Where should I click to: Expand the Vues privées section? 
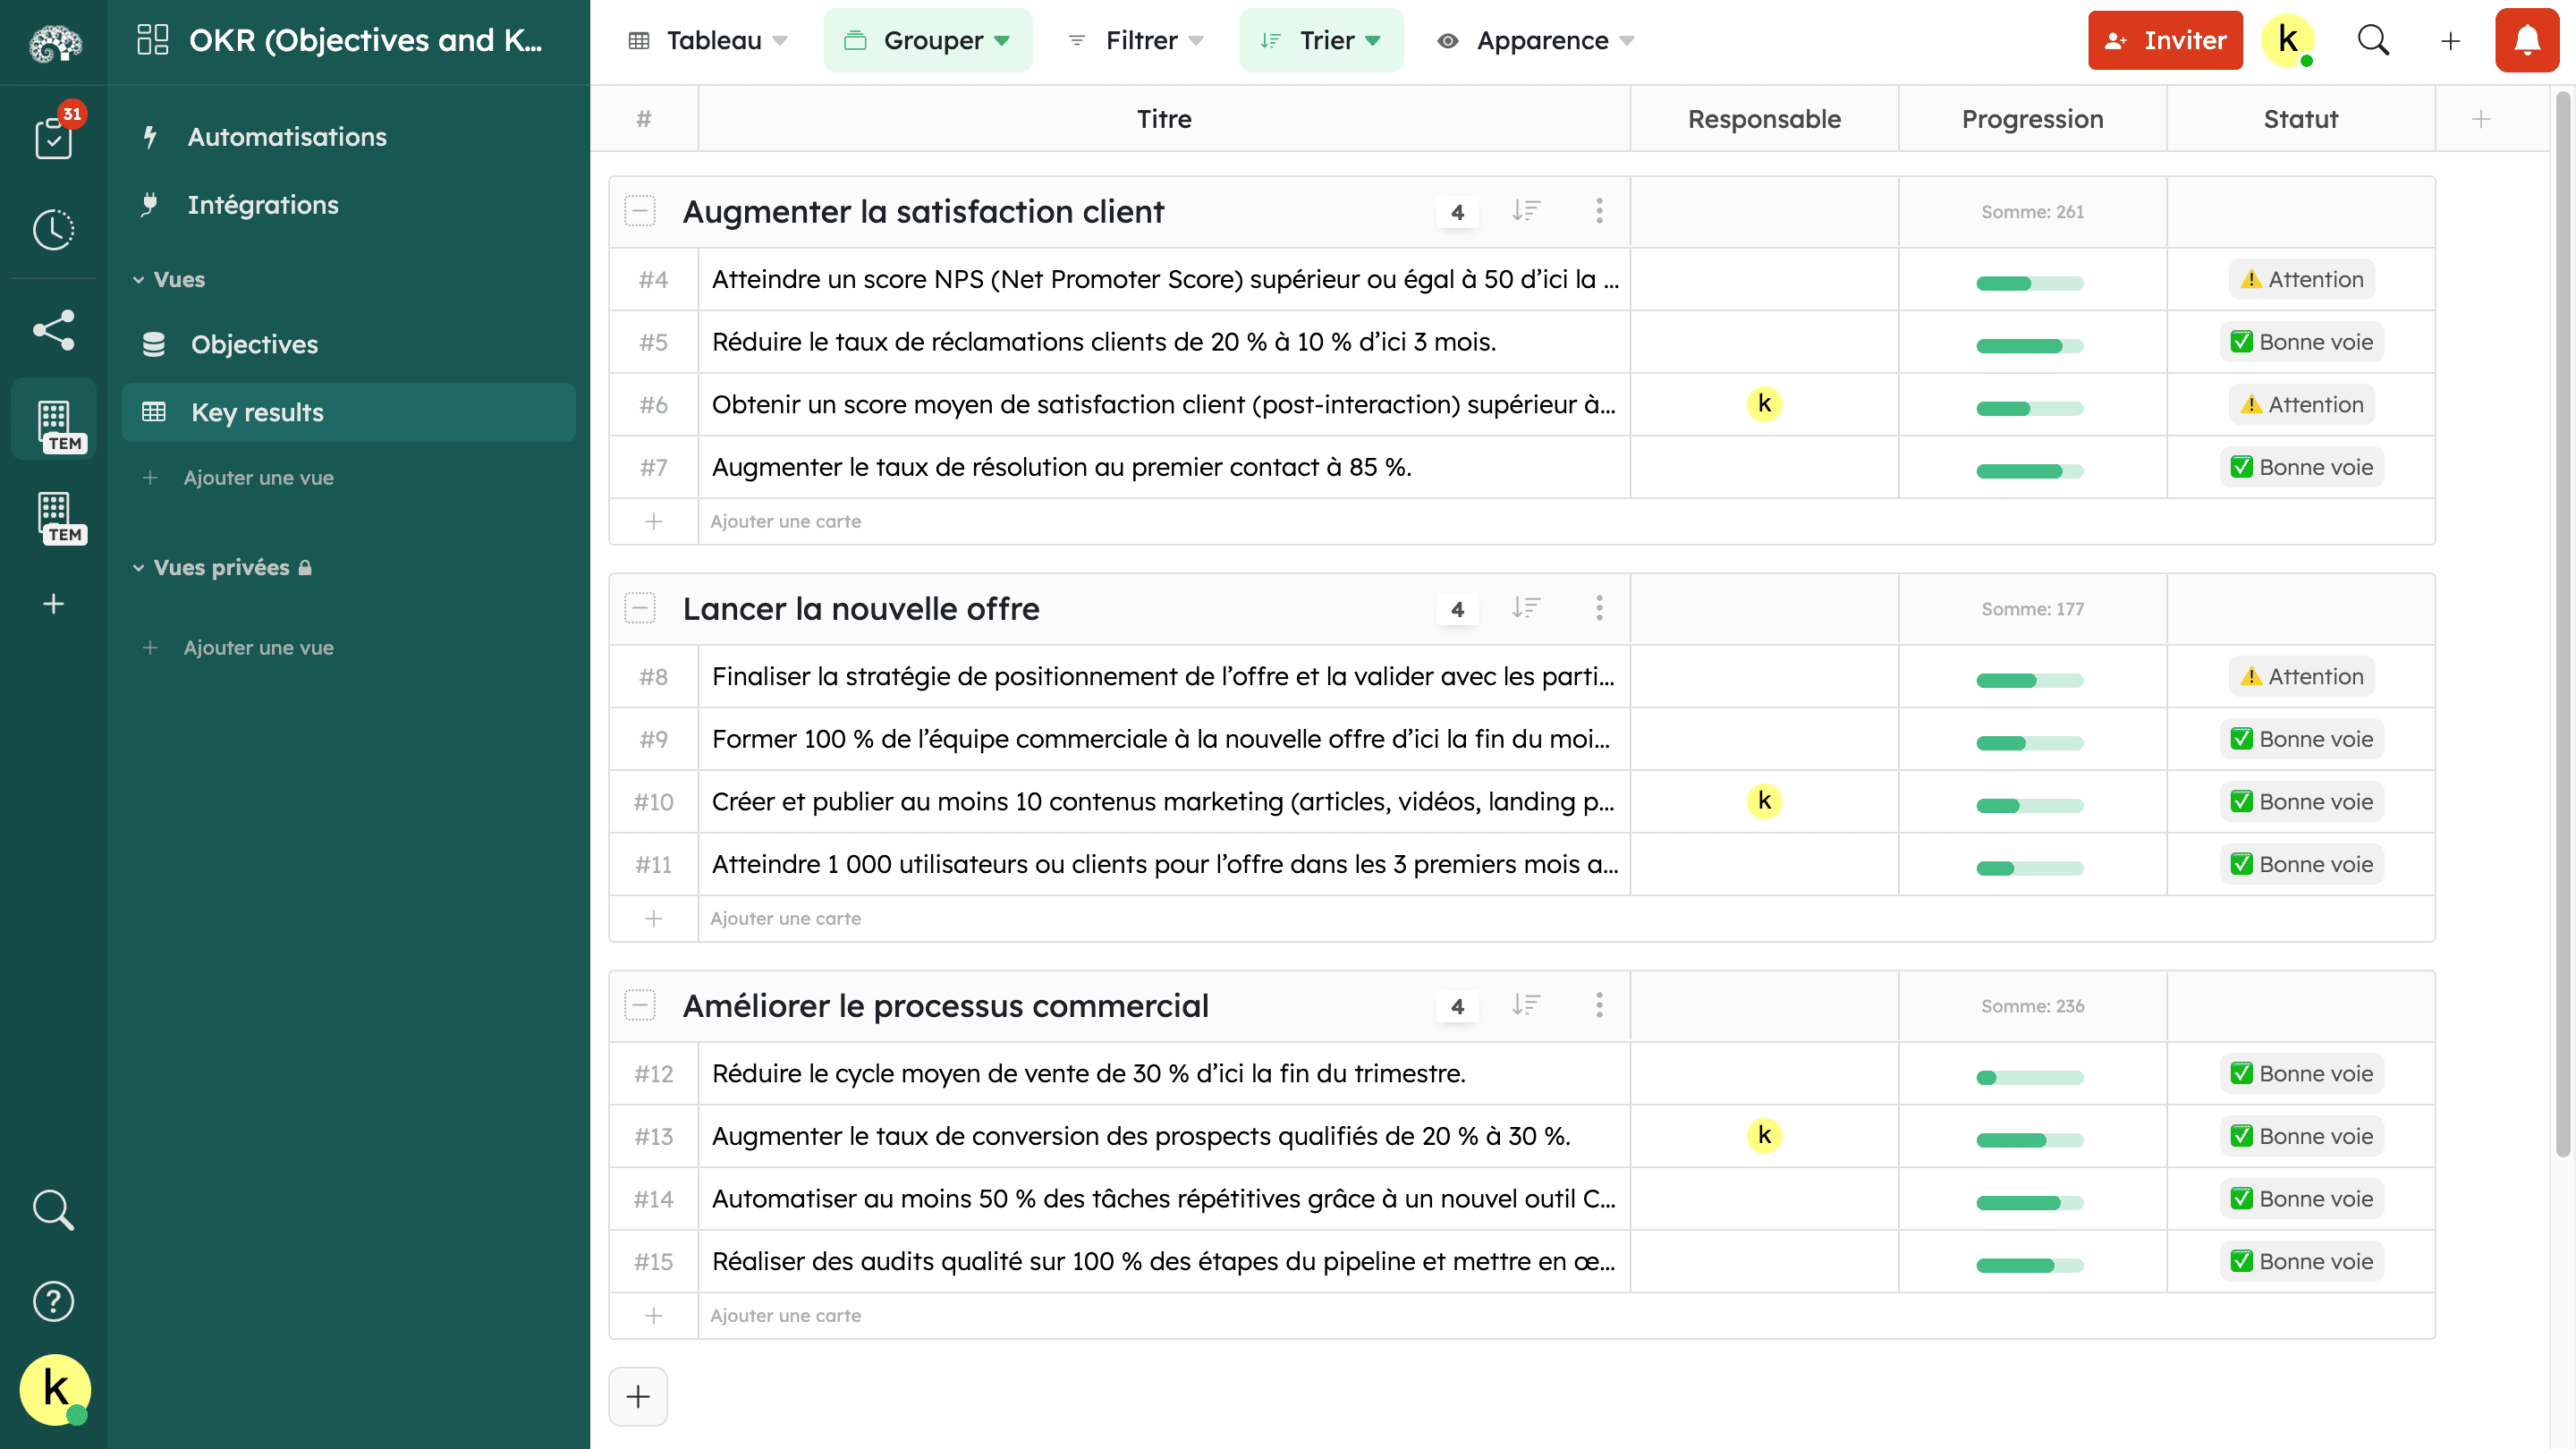(140, 566)
